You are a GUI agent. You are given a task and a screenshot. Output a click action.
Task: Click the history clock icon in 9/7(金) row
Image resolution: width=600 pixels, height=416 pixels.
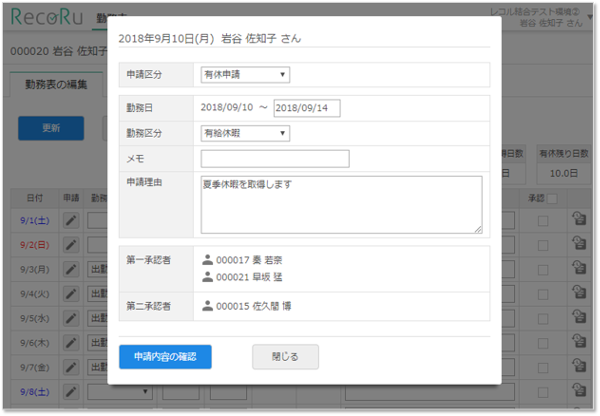[x=579, y=366]
